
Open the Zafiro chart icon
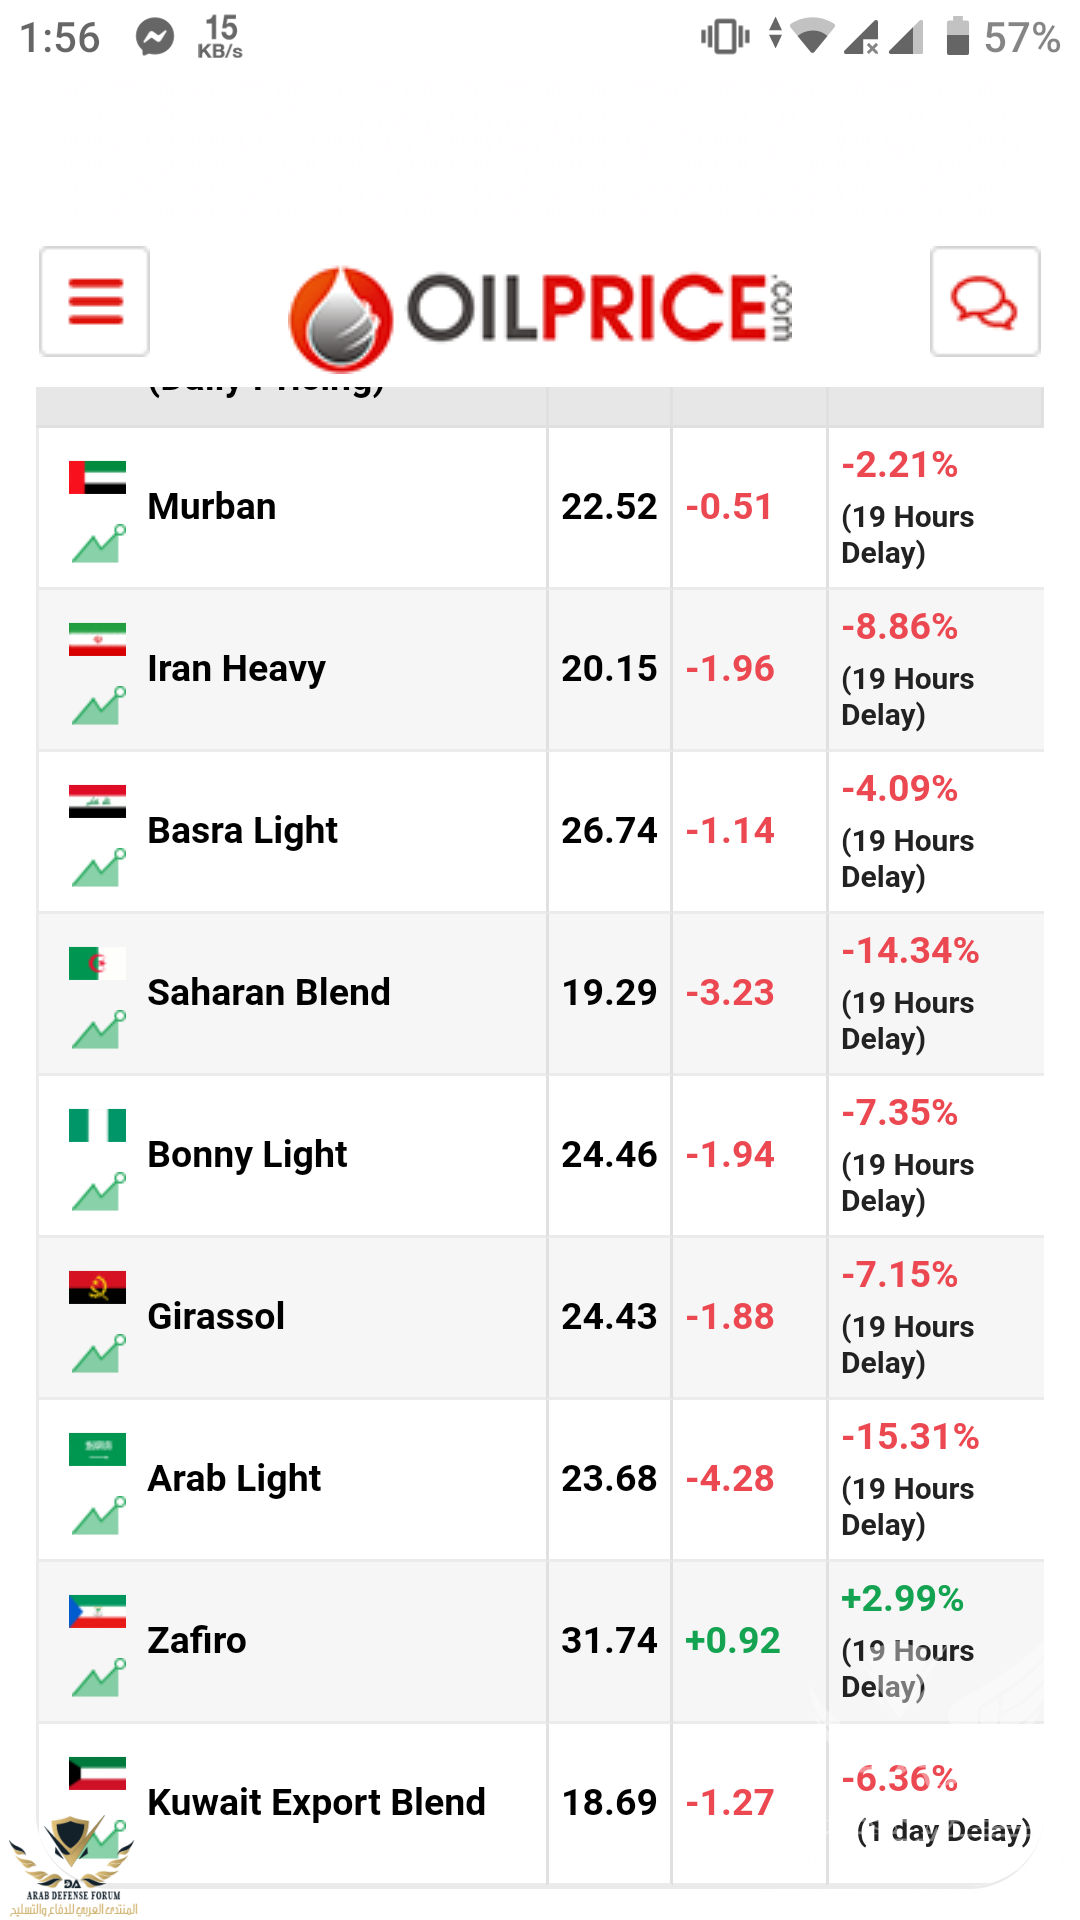click(98, 1678)
